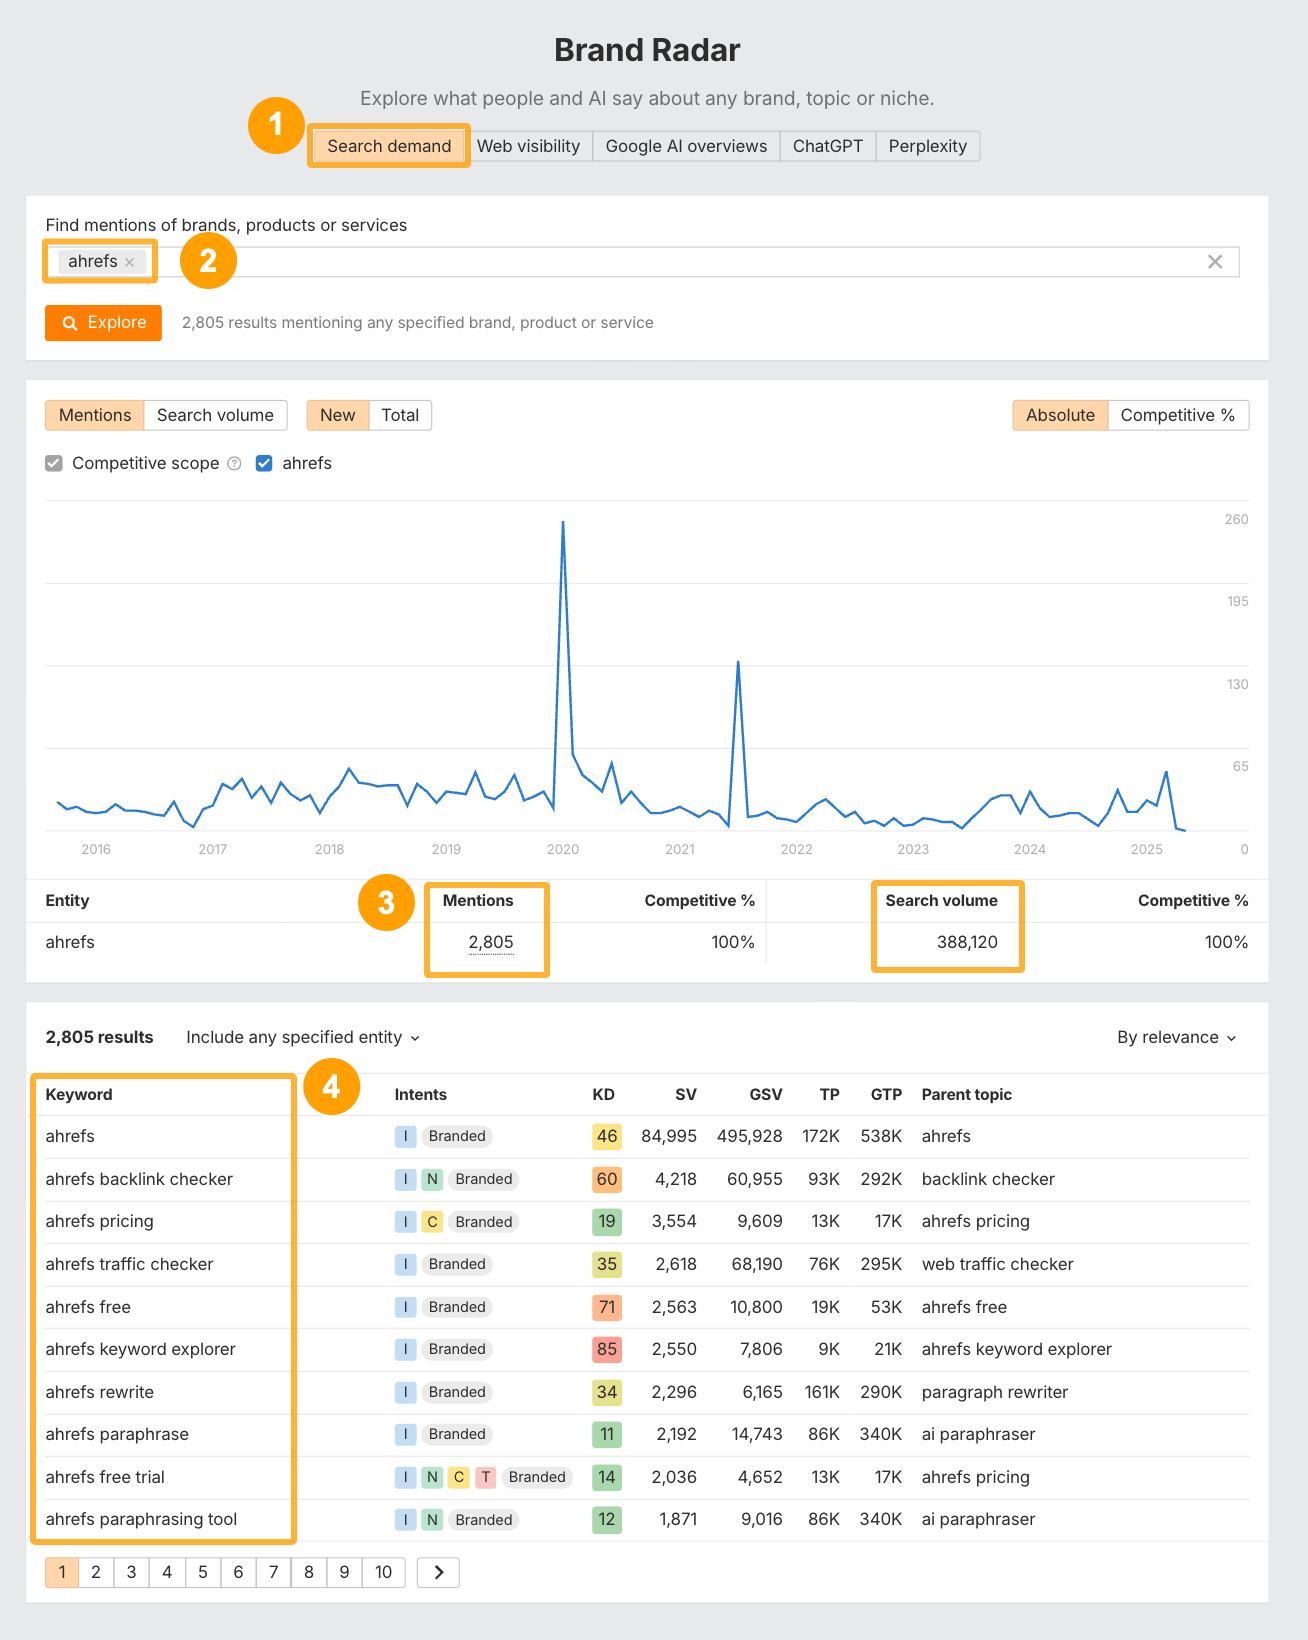Click the 388,120 search volume value
The height and width of the screenshot is (1640, 1308).
point(967,942)
